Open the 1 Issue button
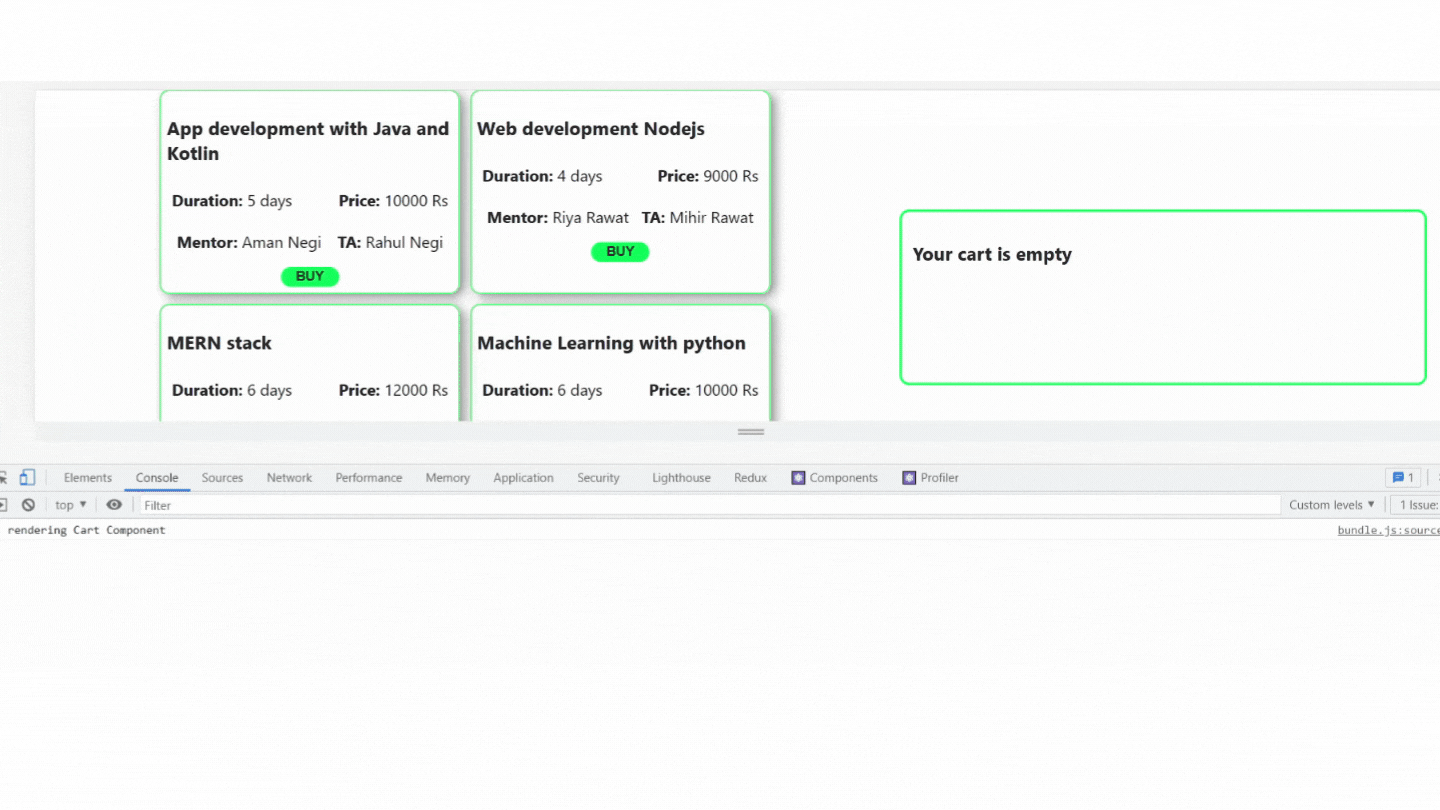Viewport: 1440px width, 810px height. 1415,505
